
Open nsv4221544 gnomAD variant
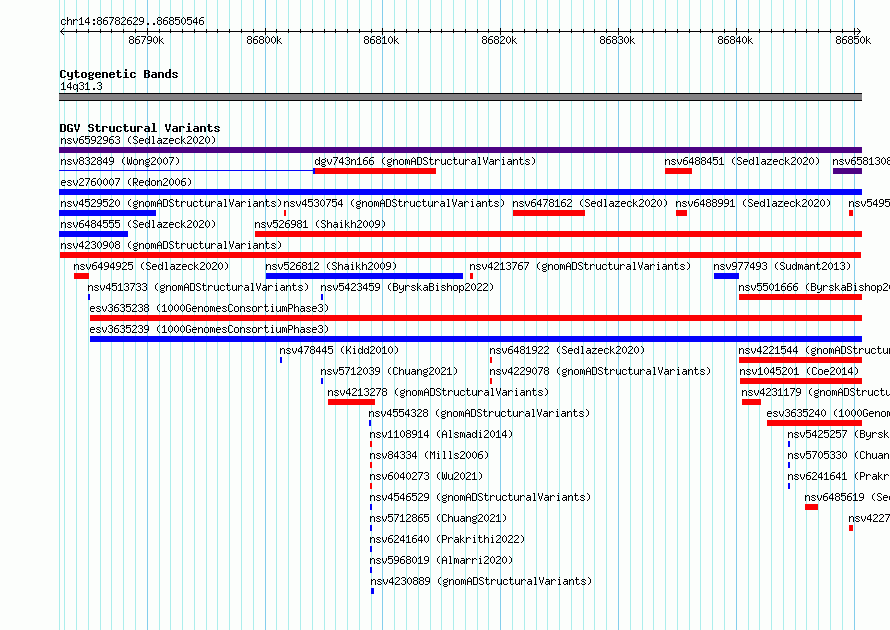tap(814, 350)
